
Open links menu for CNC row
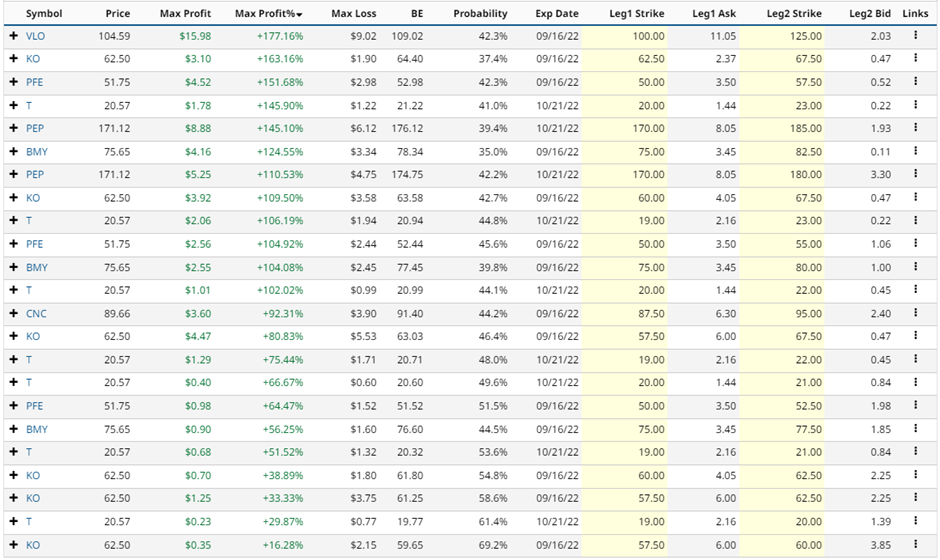coord(915,313)
